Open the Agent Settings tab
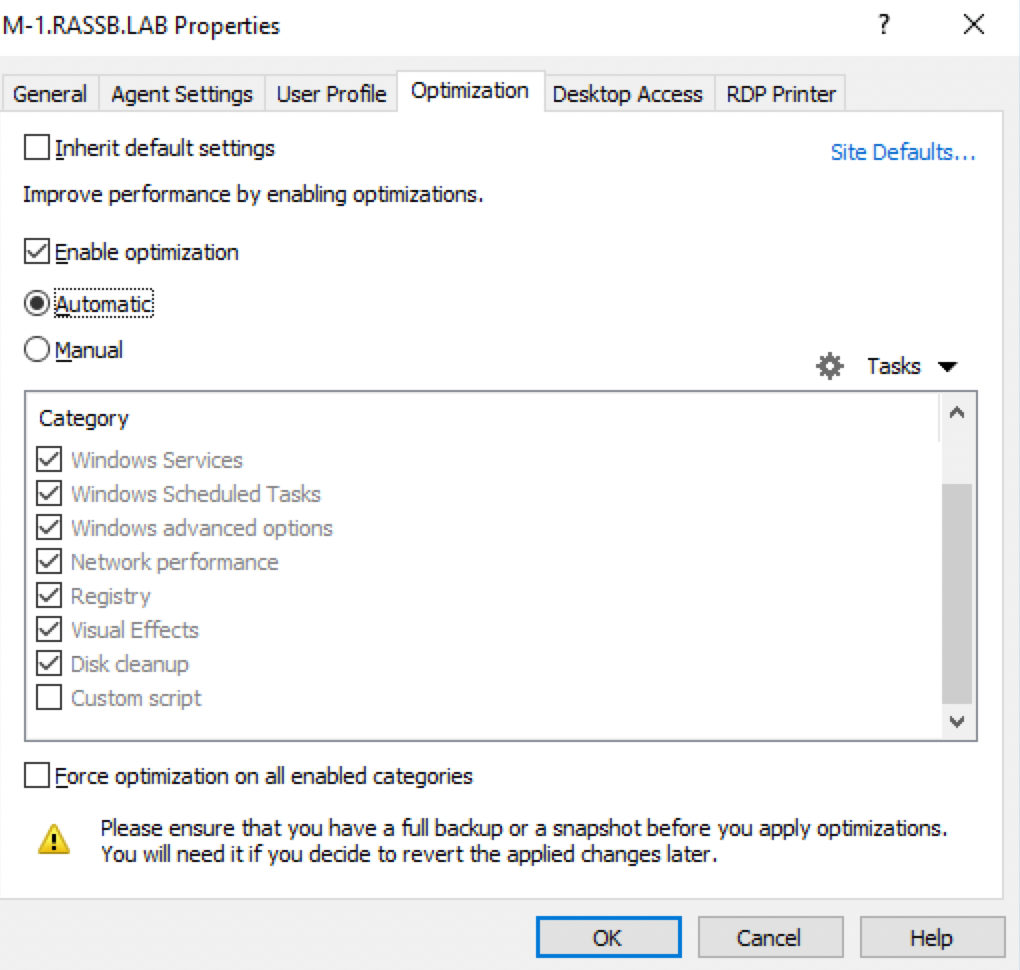The height and width of the screenshot is (970, 1020). pos(182,94)
